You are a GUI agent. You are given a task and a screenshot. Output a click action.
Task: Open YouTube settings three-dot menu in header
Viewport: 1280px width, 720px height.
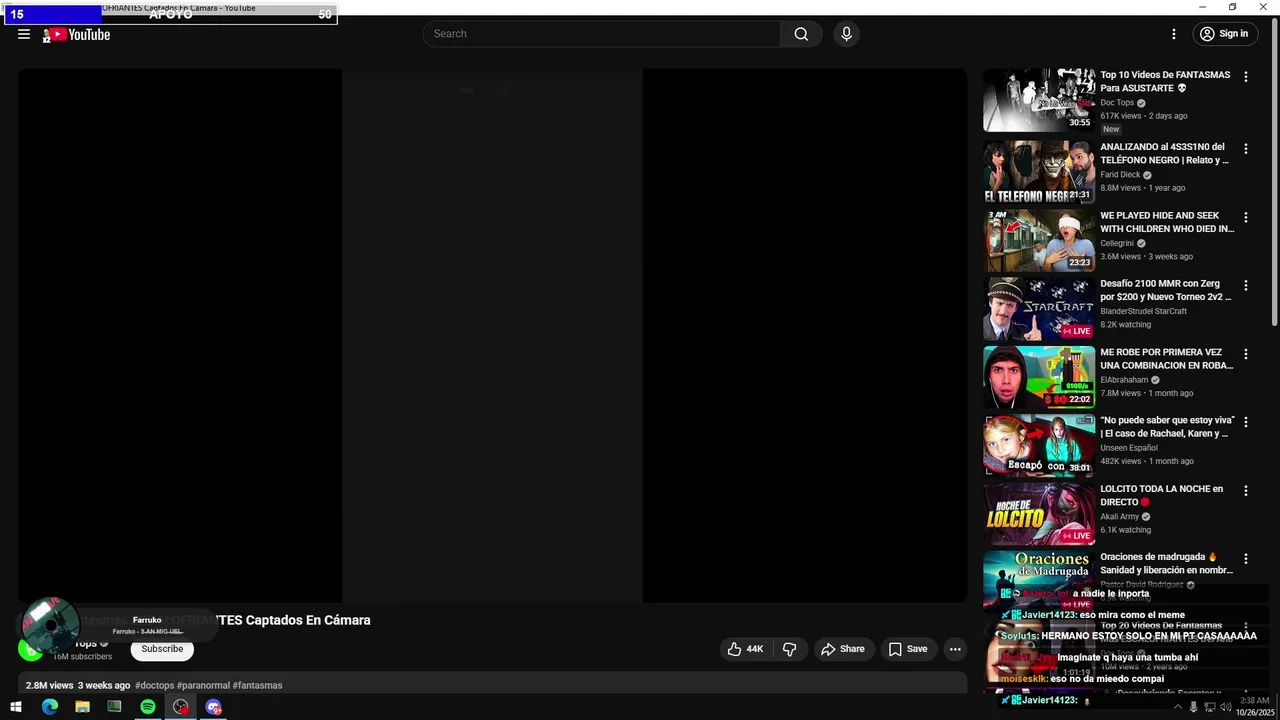click(1174, 34)
